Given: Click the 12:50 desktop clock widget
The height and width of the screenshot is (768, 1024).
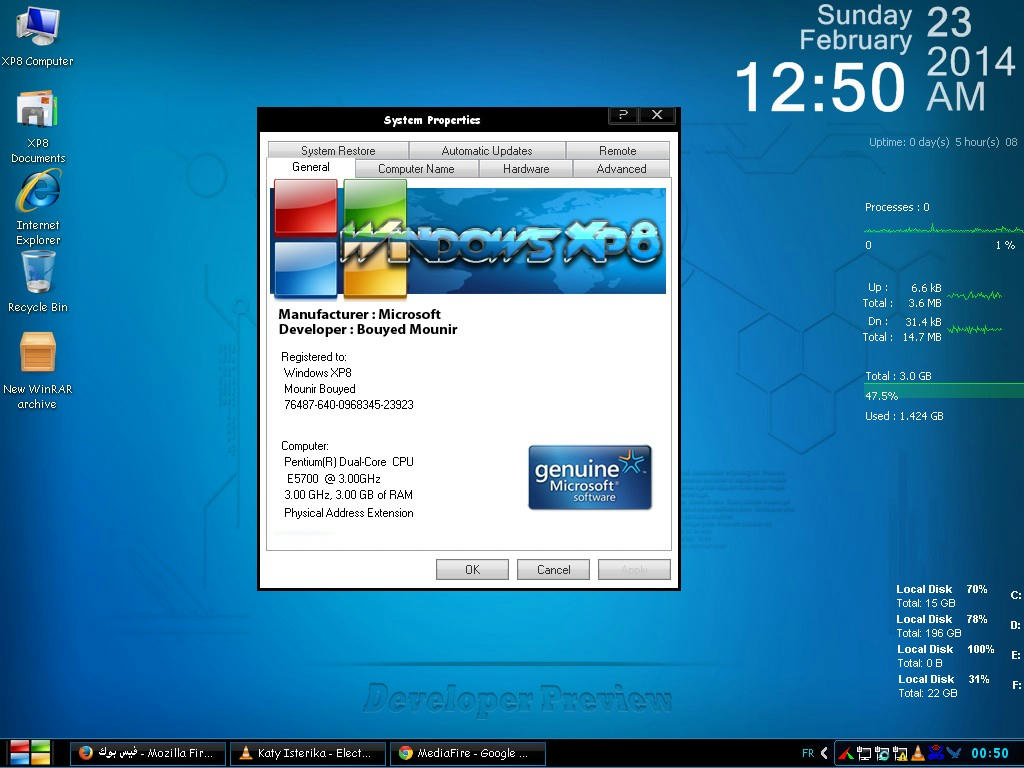Looking at the screenshot, I should tap(820, 86).
